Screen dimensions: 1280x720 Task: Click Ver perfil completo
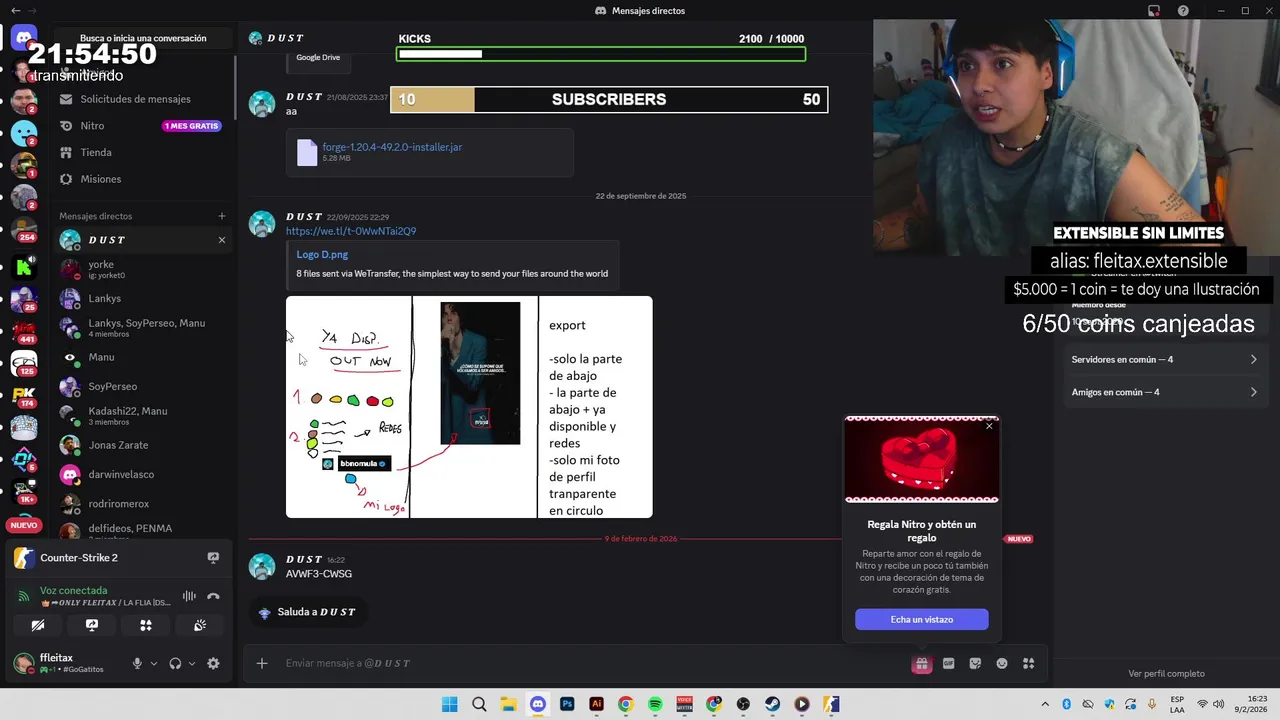1166,674
